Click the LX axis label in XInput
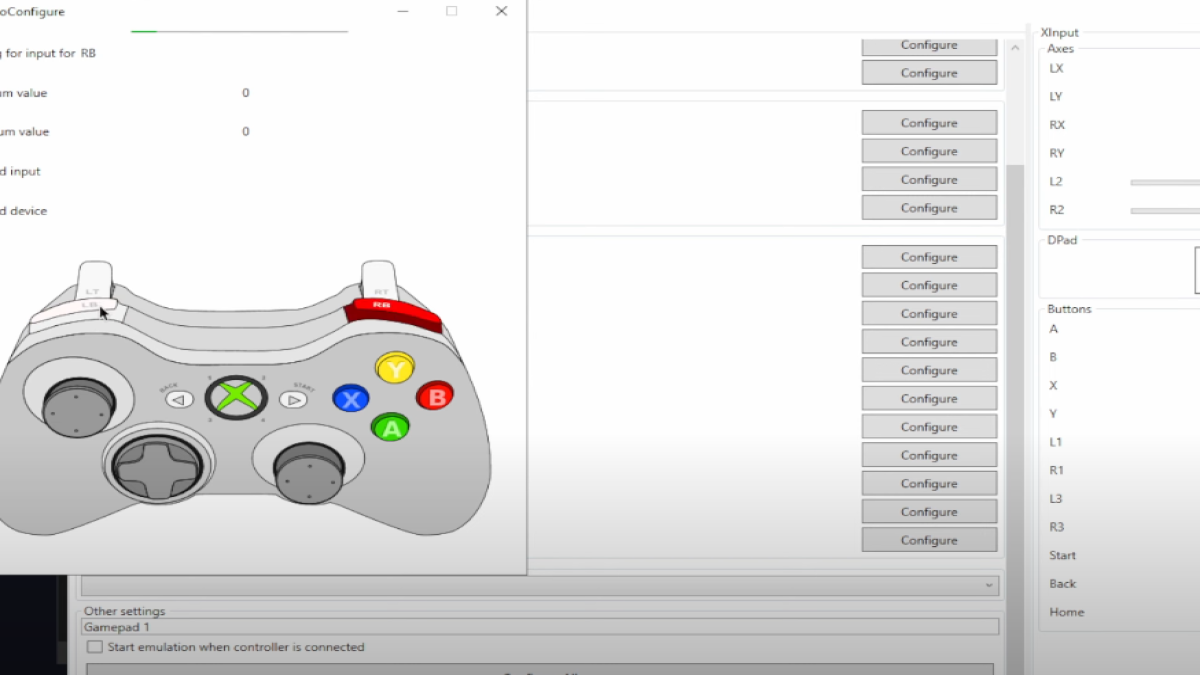This screenshot has height=675, width=1200. (x=1056, y=68)
